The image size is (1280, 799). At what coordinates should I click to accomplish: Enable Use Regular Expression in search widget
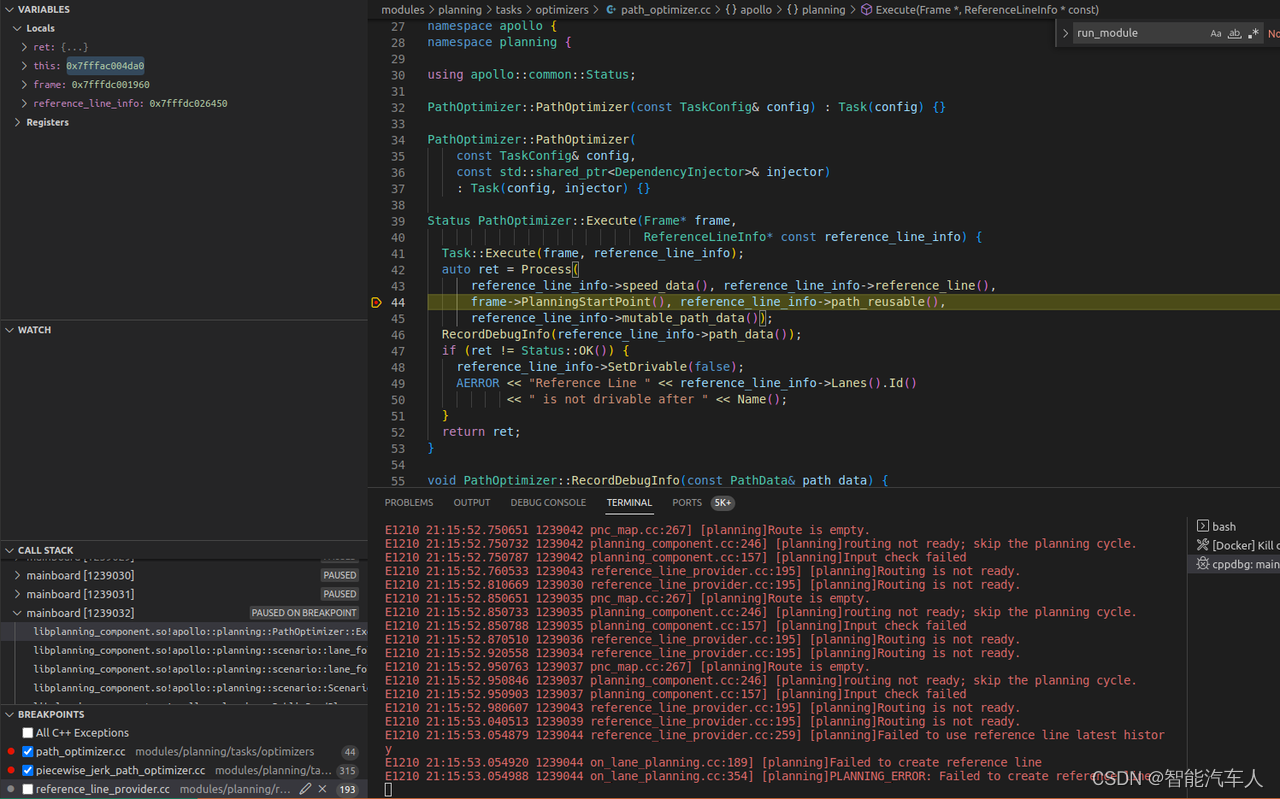[1253, 33]
